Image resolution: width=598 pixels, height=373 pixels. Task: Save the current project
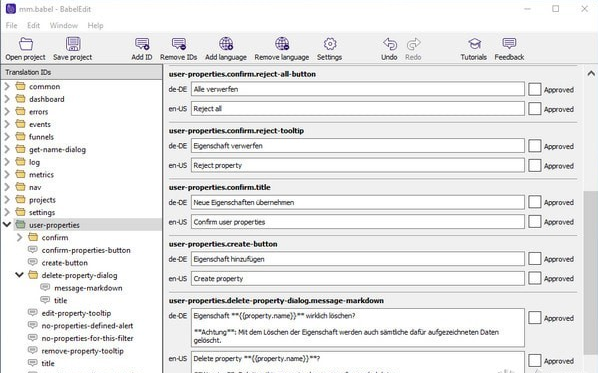(72, 49)
